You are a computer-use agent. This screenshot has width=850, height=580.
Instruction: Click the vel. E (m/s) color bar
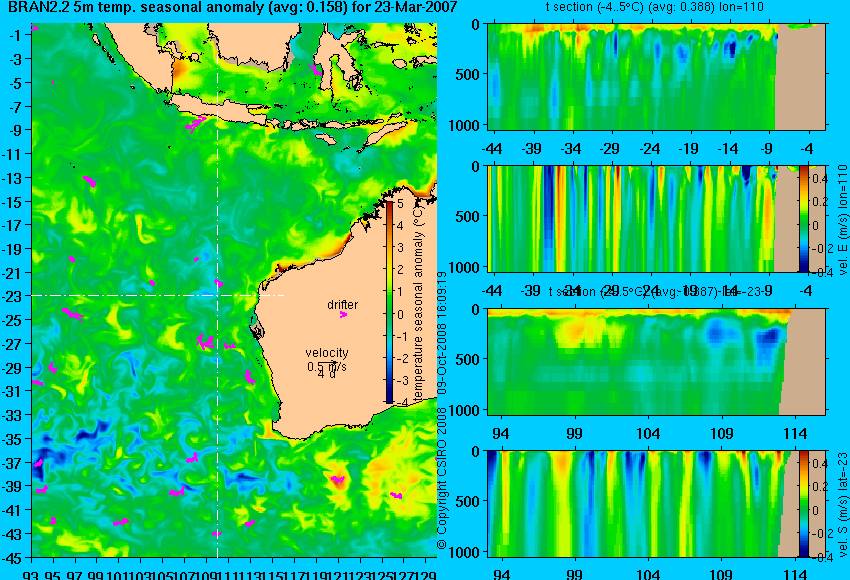click(x=803, y=218)
